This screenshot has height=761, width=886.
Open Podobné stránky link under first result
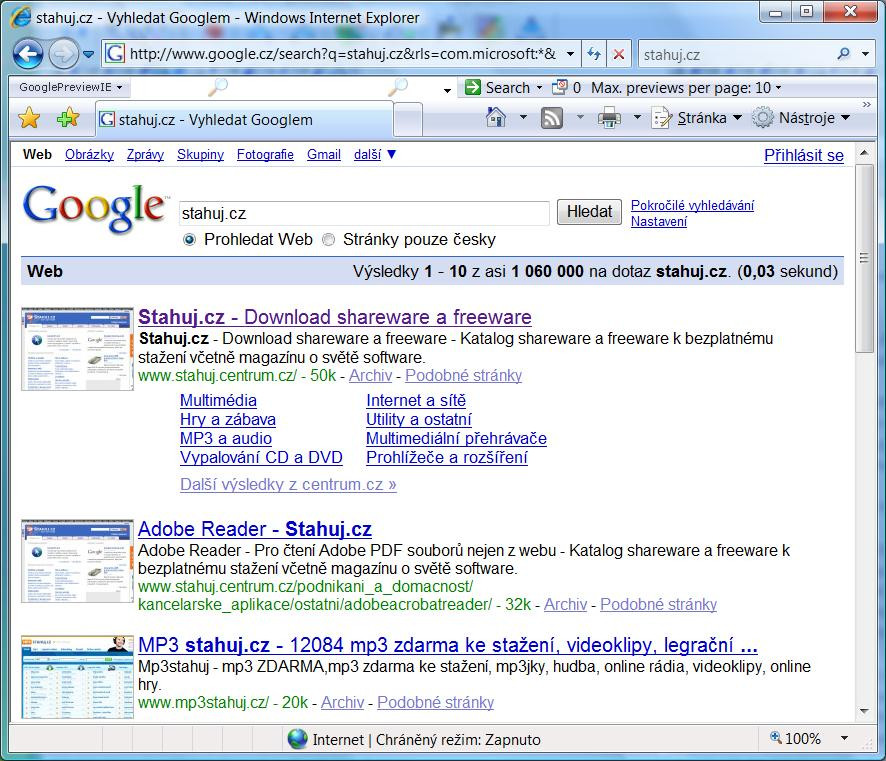463,376
